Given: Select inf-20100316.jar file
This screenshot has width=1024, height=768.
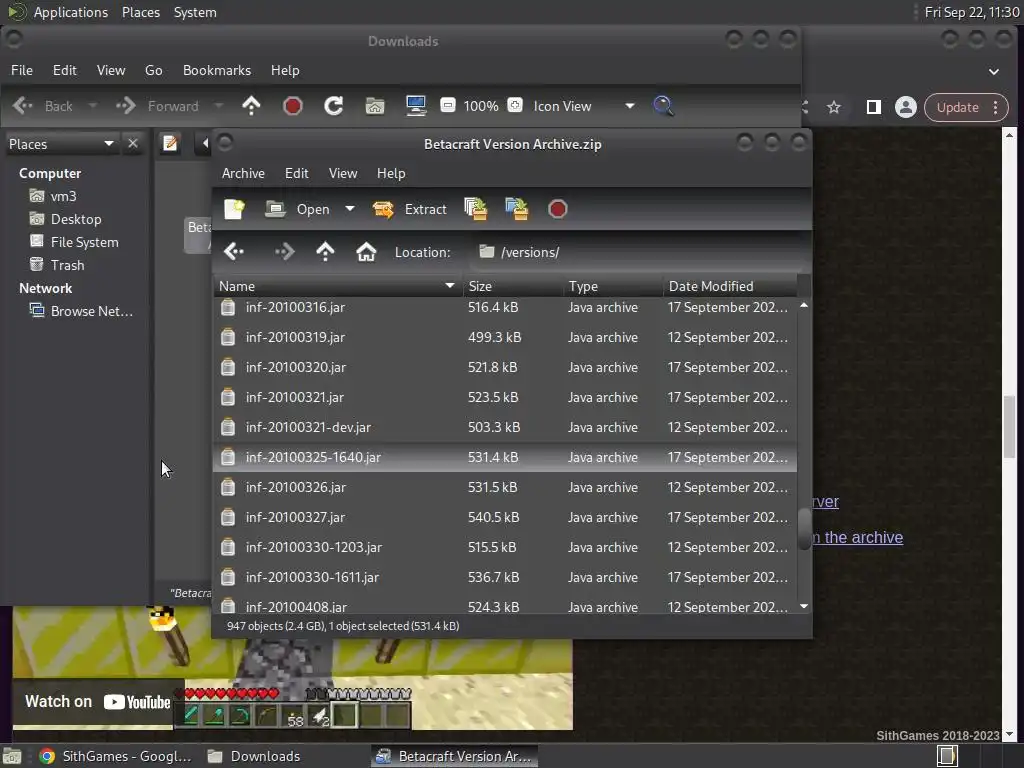Looking at the screenshot, I should [505, 307].
